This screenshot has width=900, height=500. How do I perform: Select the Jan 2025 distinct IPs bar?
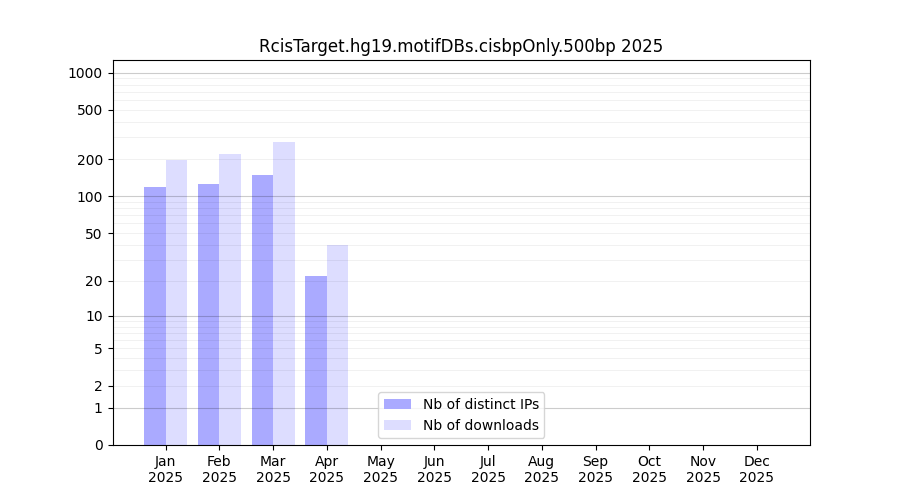(155, 315)
